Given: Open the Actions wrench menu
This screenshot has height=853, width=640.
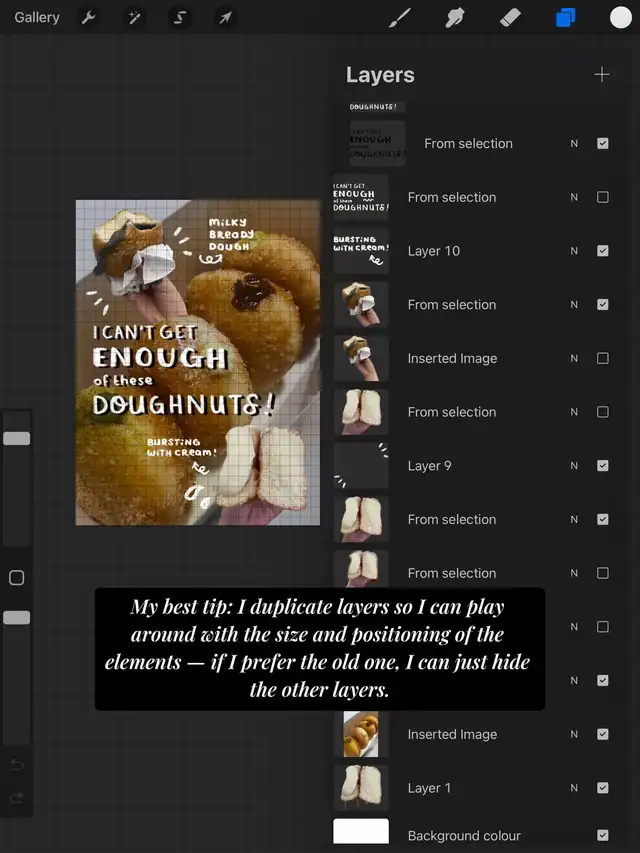Looking at the screenshot, I should (x=88, y=18).
